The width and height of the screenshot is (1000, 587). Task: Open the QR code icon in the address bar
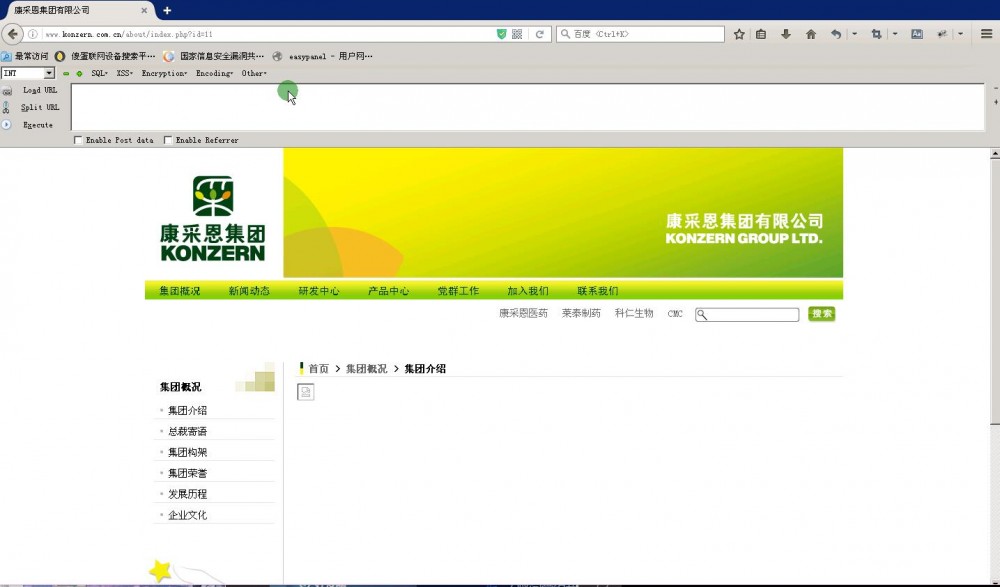click(x=517, y=34)
